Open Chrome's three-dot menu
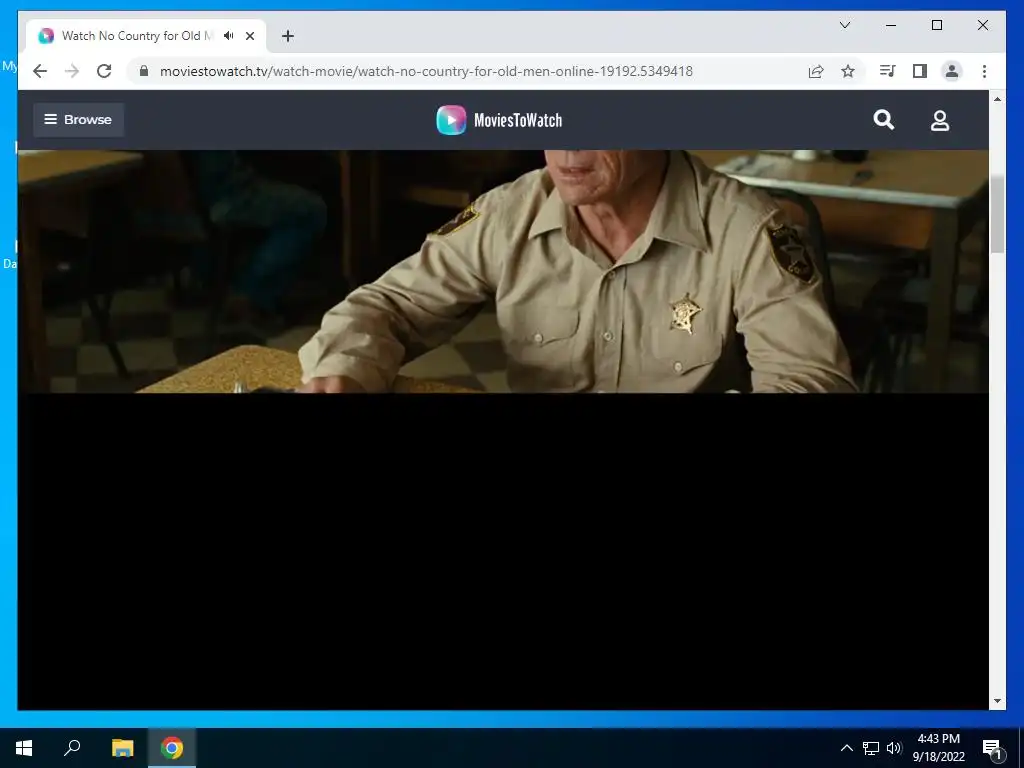The width and height of the screenshot is (1024, 768). (x=984, y=71)
